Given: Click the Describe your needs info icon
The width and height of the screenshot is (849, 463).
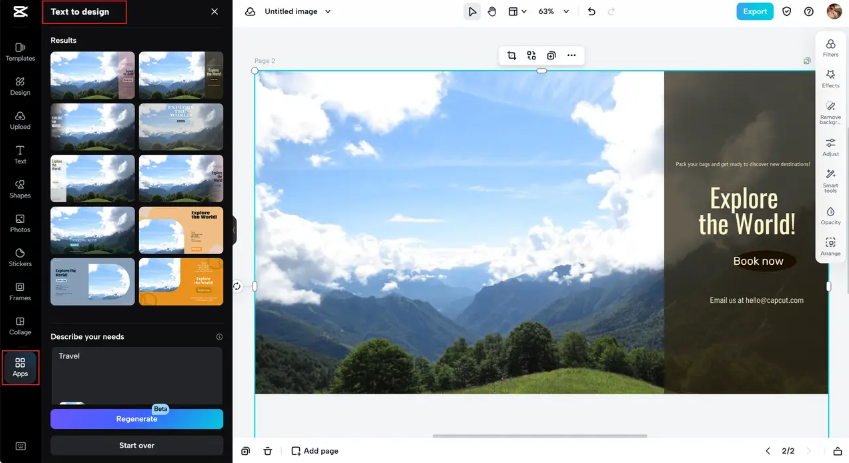Looking at the screenshot, I should click(x=219, y=337).
